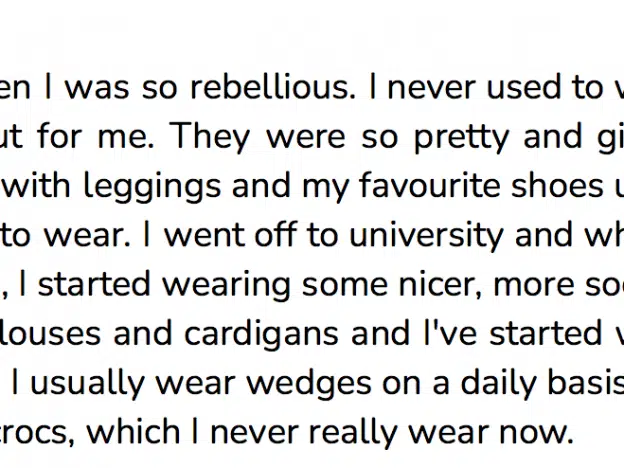The height and width of the screenshot is (468, 624).
Task: Click the word "wearing" in the fifth line
Action: pos(226,286)
